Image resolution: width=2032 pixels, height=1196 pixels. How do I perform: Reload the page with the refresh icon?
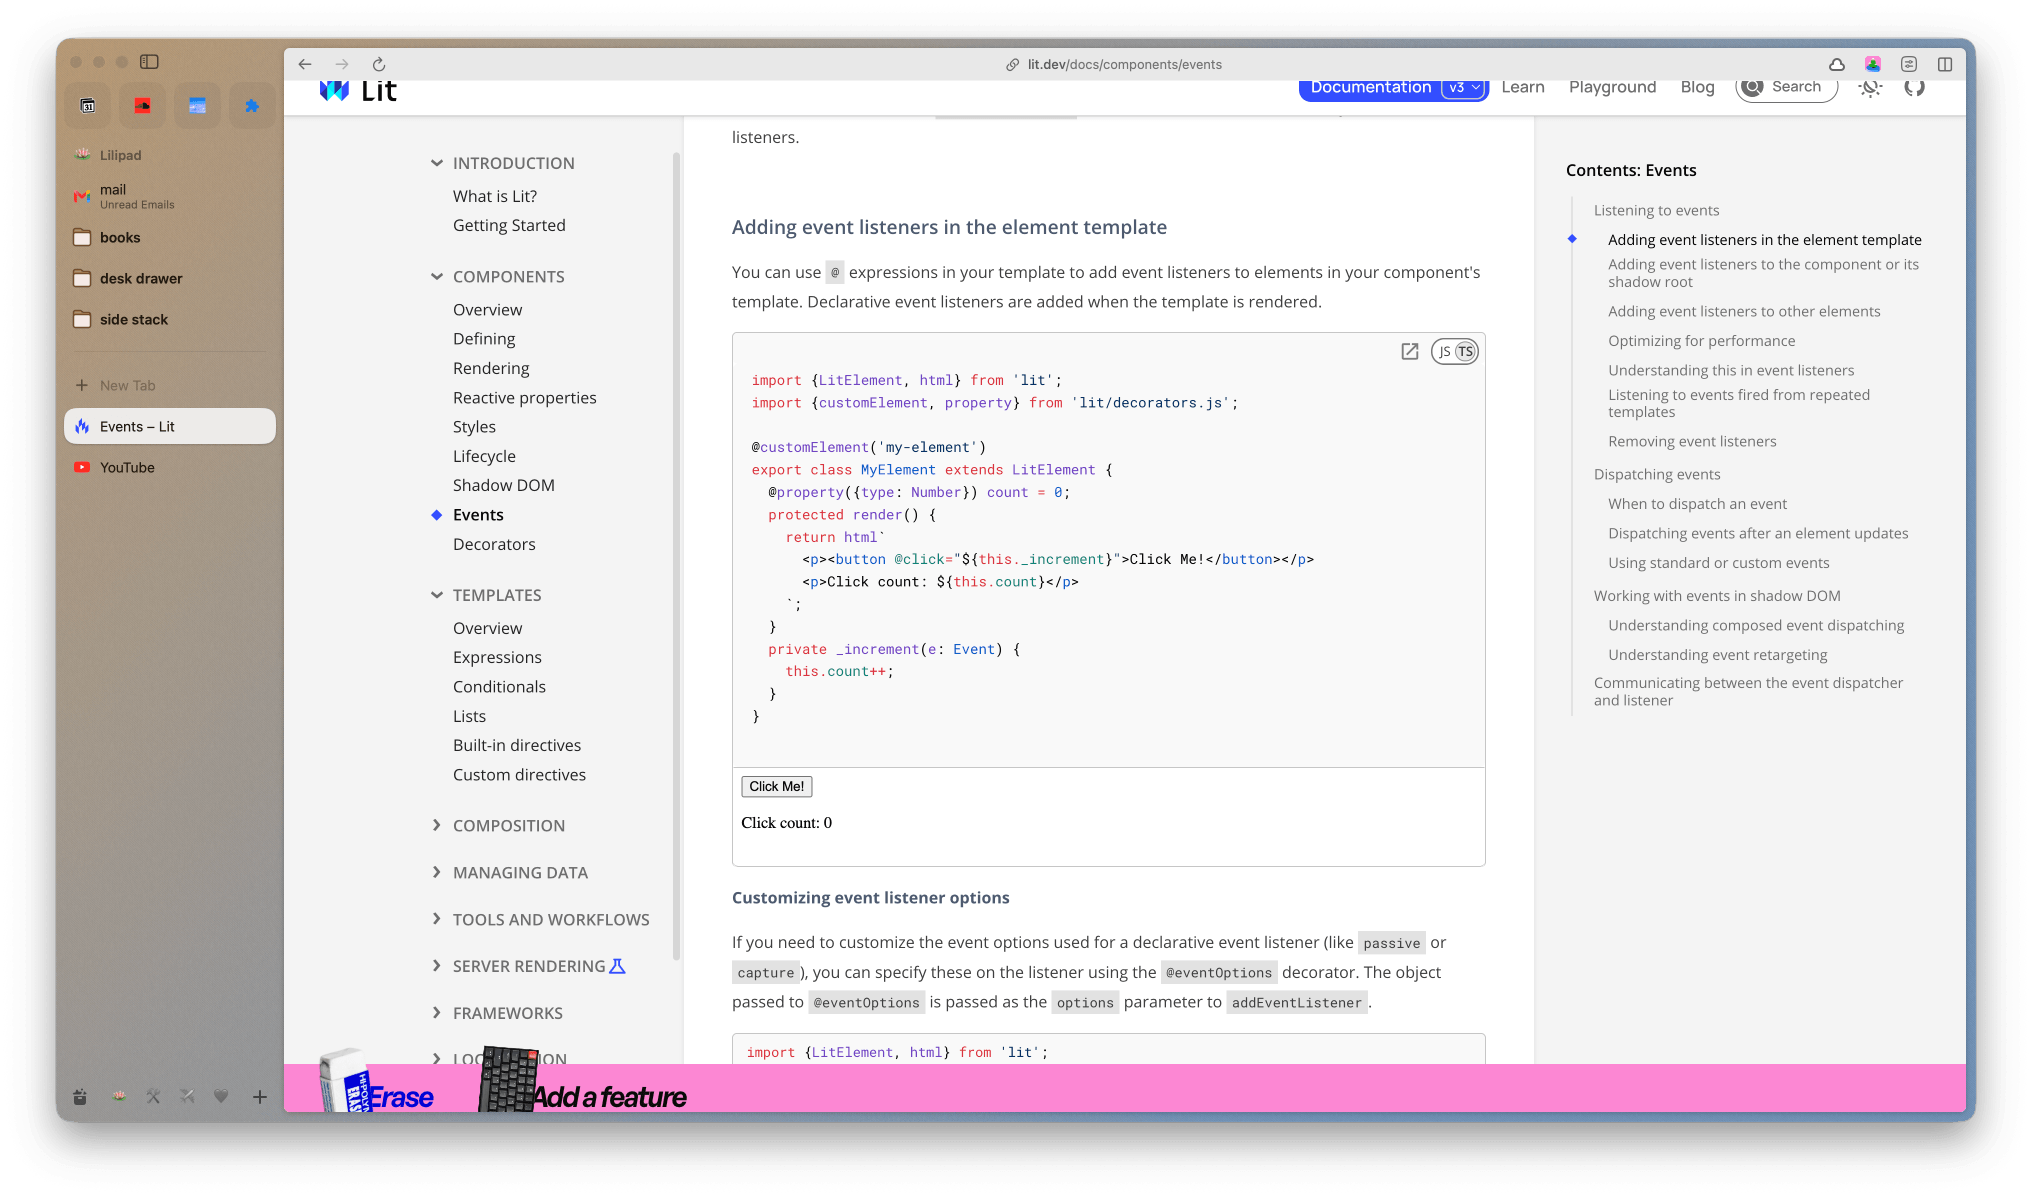(379, 64)
